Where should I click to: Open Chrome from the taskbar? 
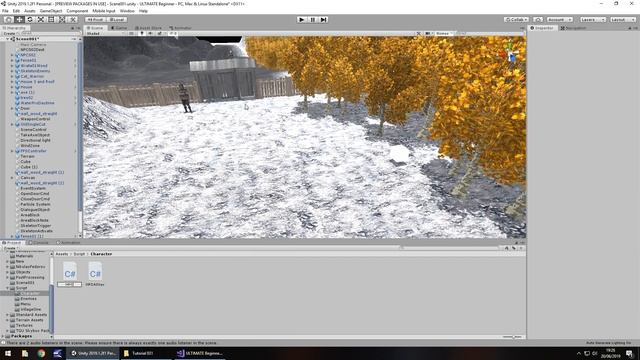pos(41,353)
